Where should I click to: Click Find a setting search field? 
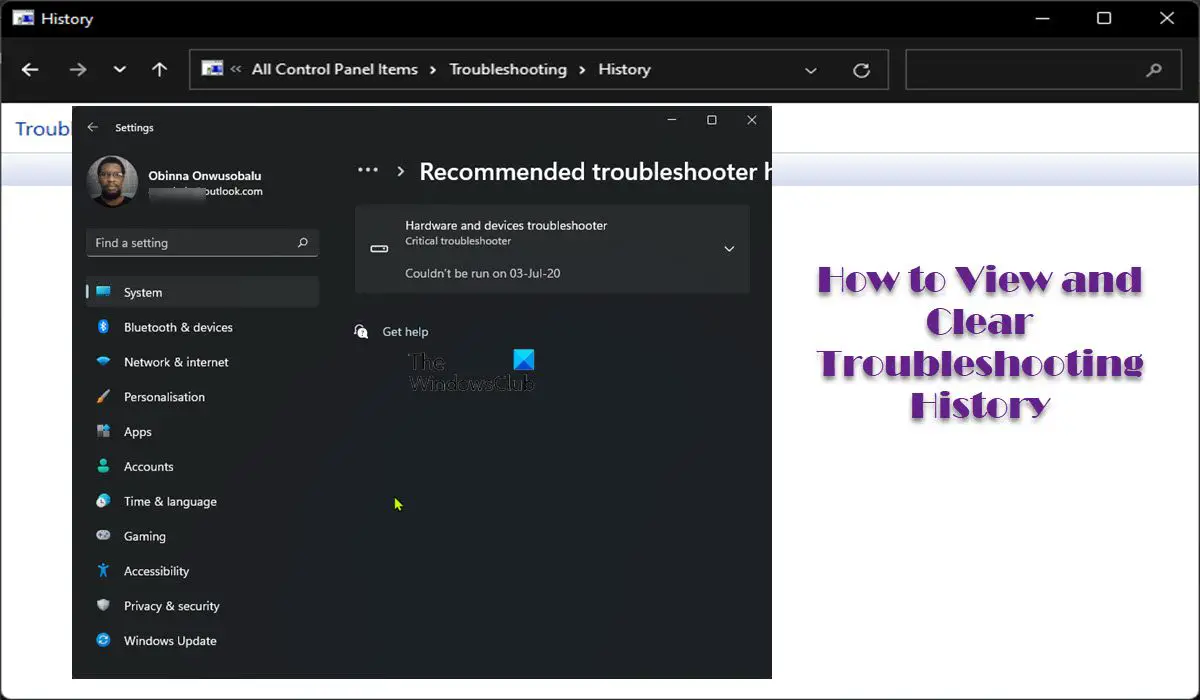(203, 242)
